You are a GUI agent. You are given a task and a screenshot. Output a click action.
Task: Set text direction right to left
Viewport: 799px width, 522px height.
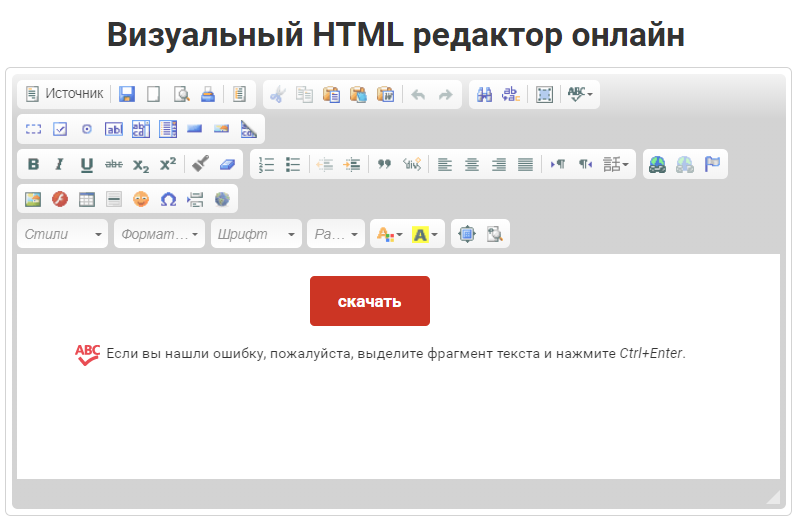(x=585, y=165)
